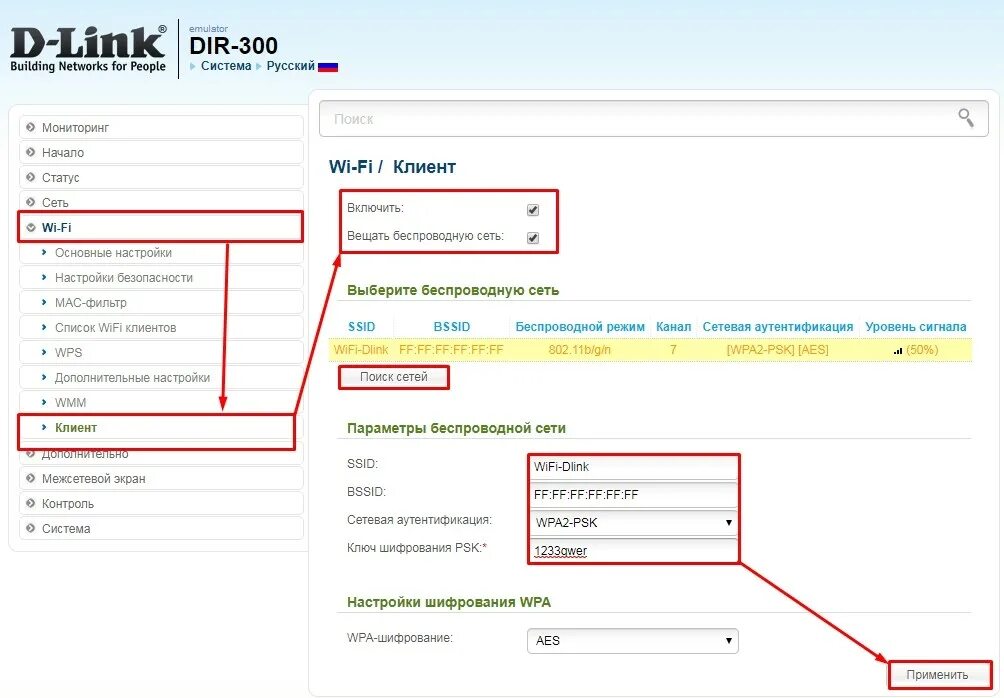Click the Russian flag icon
Viewport: 1004px width, 698px height.
tap(328, 67)
